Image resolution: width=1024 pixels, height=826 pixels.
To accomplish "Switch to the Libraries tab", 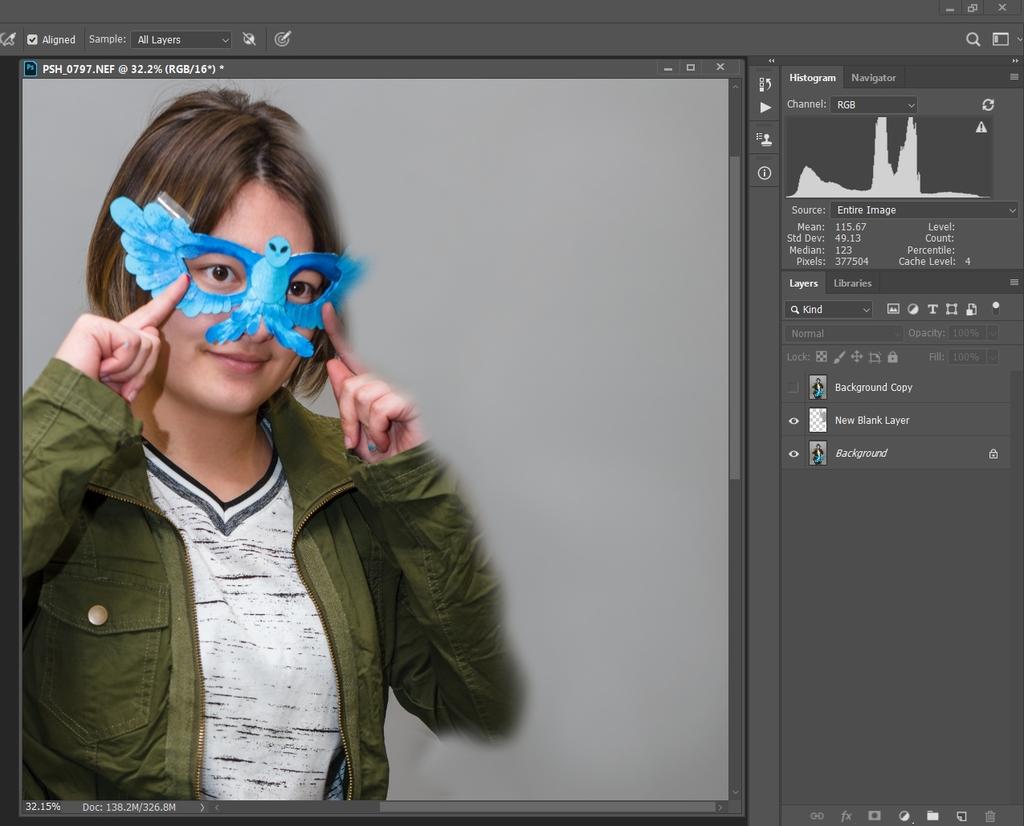I will [852, 283].
